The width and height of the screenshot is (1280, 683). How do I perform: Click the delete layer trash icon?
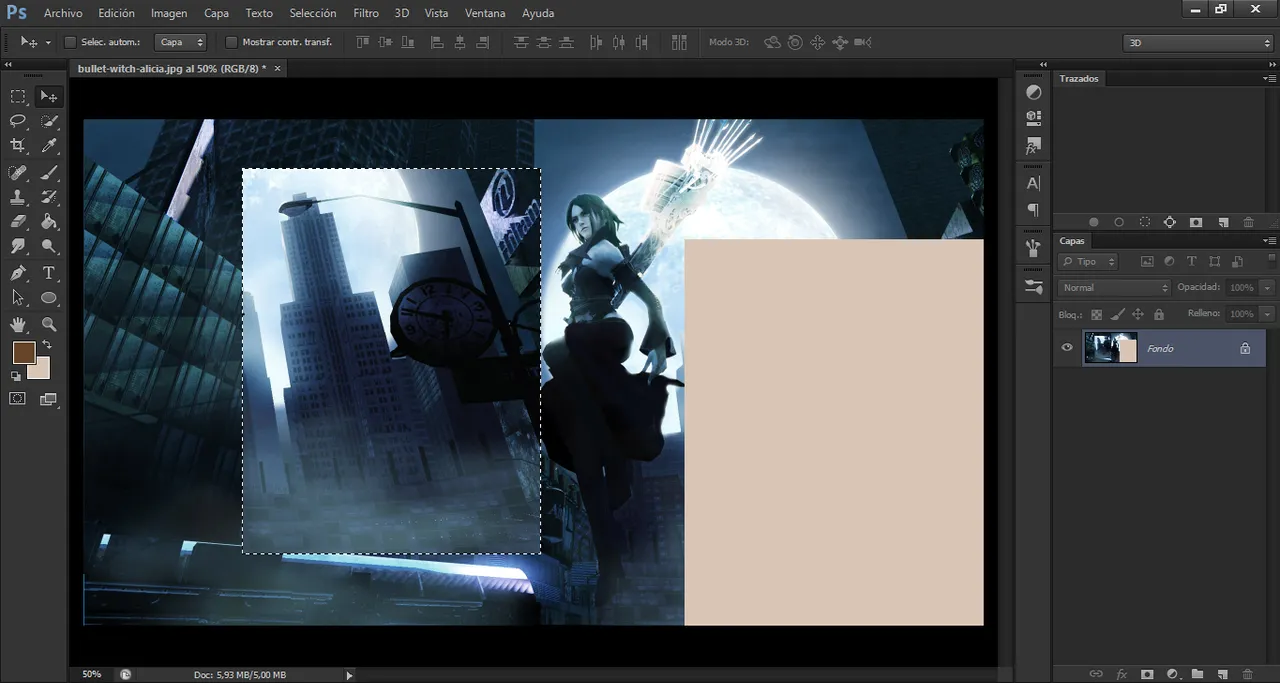pyautogui.click(x=1248, y=674)
